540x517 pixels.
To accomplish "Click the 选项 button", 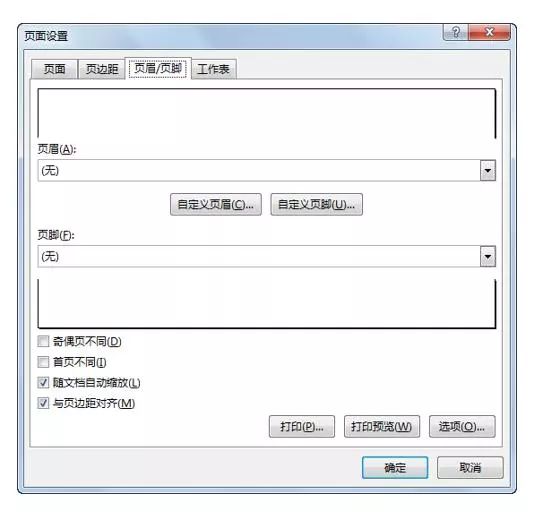I will click(x=462, y=427).
